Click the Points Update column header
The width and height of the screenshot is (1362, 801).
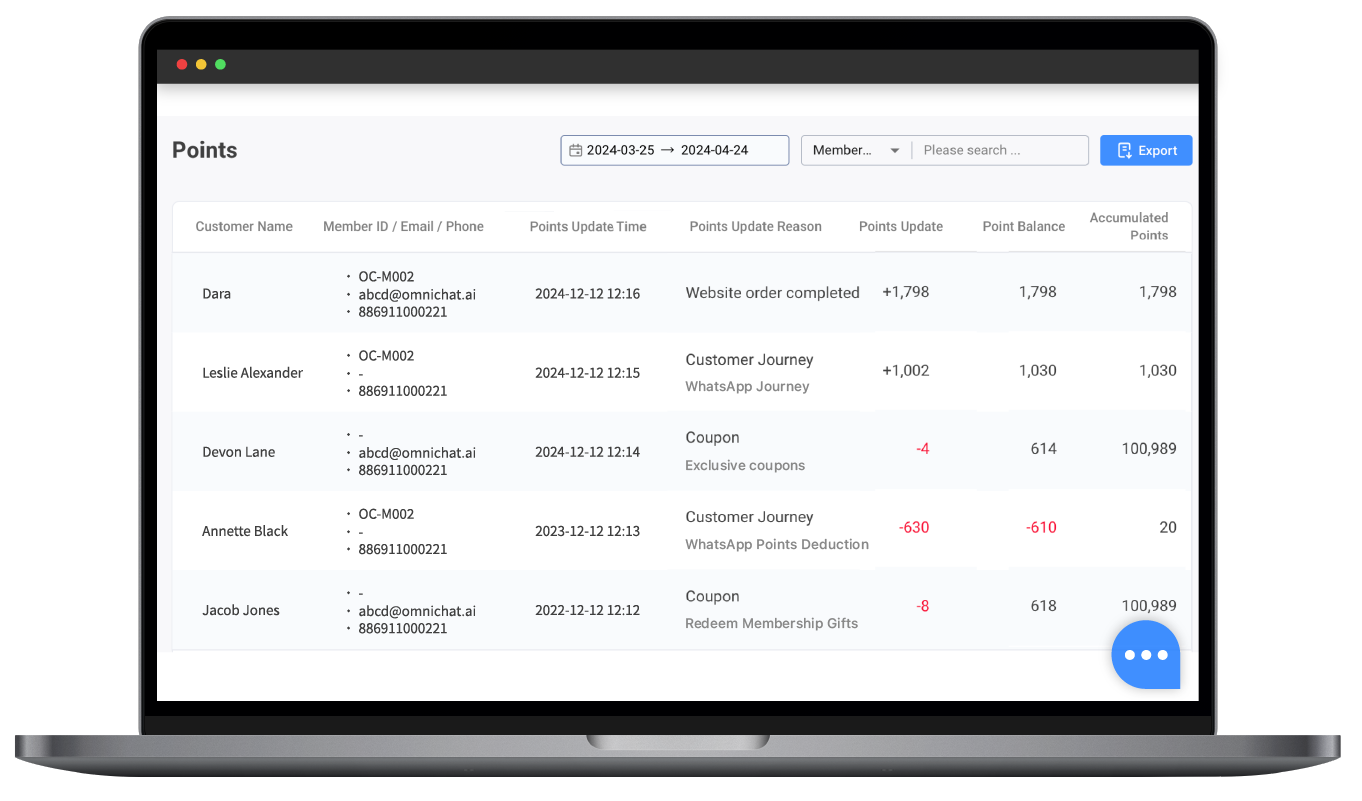pos(901,227)
